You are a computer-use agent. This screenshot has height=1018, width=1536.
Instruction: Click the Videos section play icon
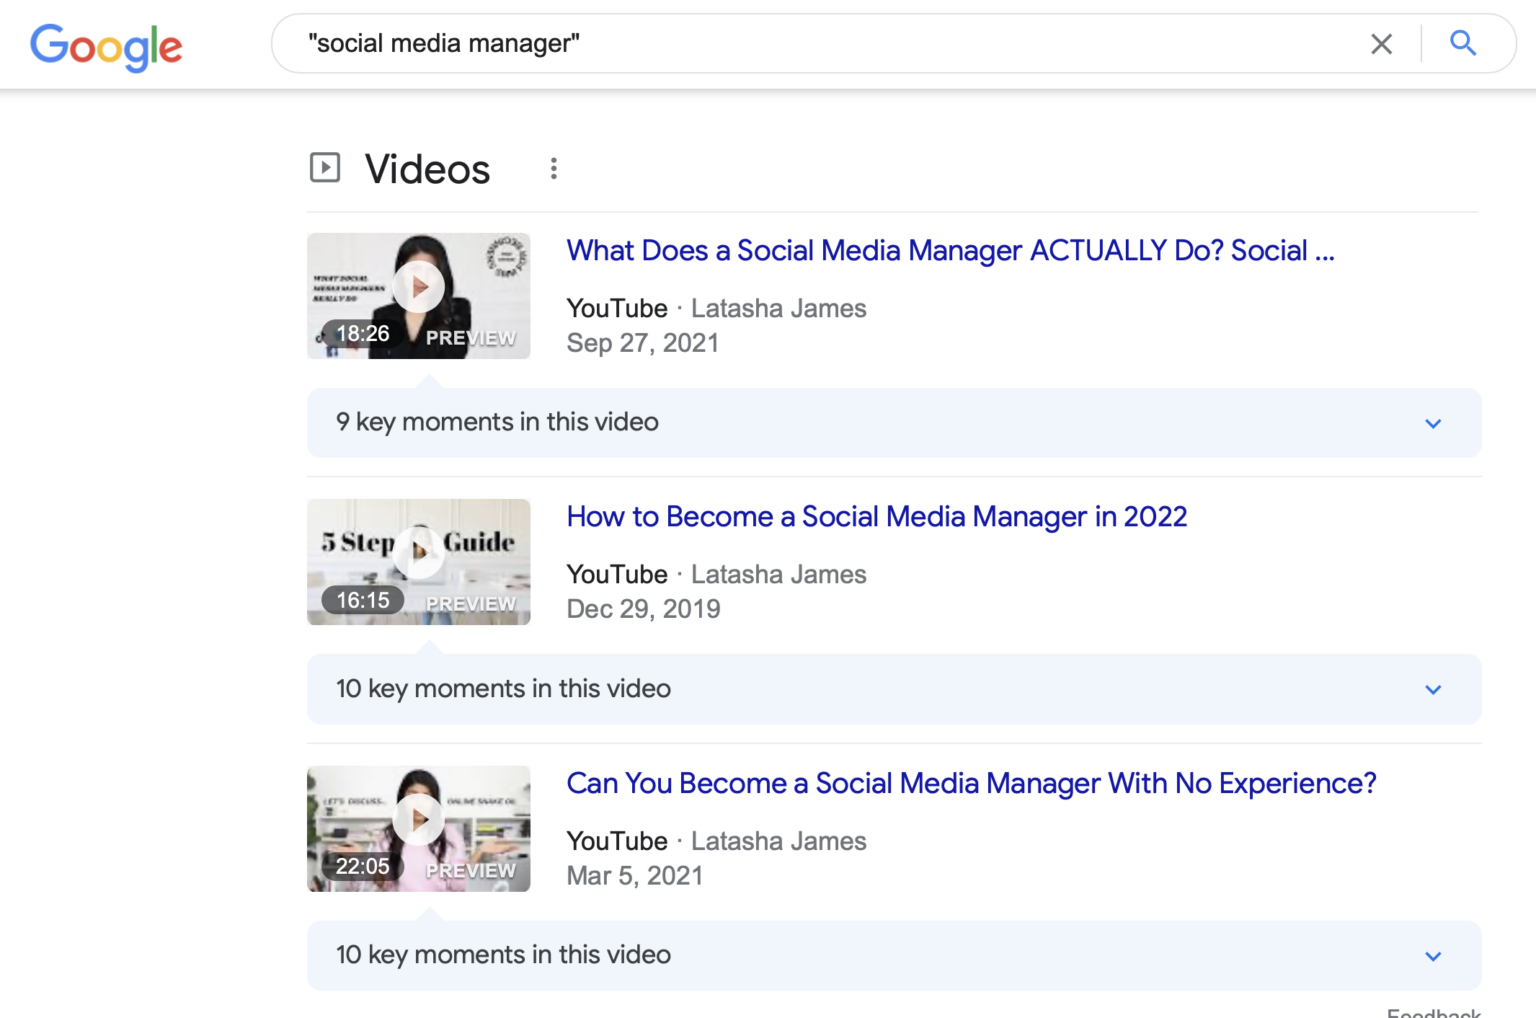[325, 167]
